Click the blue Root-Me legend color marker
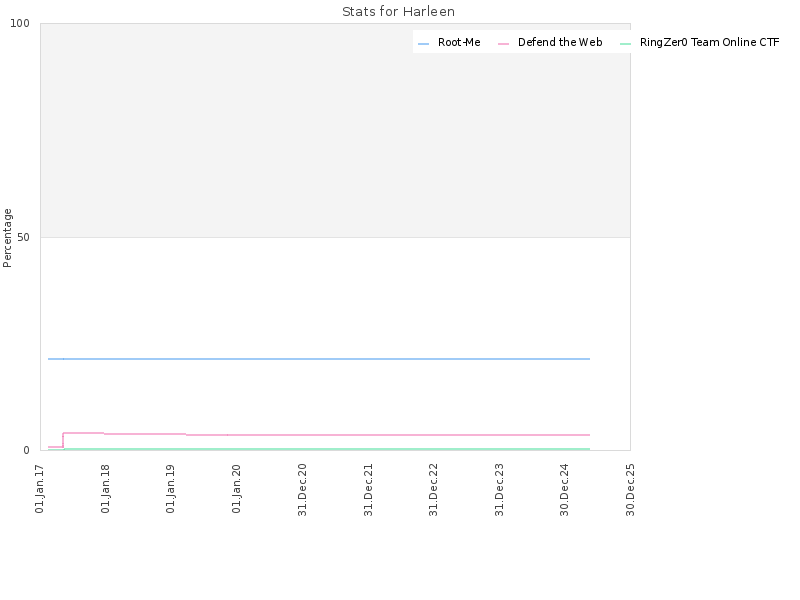800x600 pixels. coord(423,44)
